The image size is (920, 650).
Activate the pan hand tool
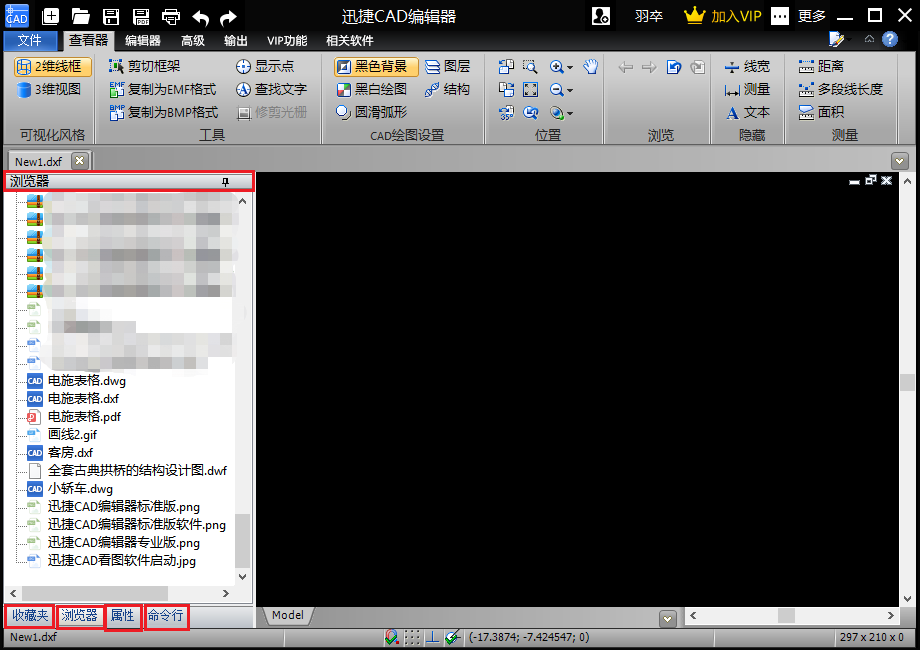click(x=590, y=66)
